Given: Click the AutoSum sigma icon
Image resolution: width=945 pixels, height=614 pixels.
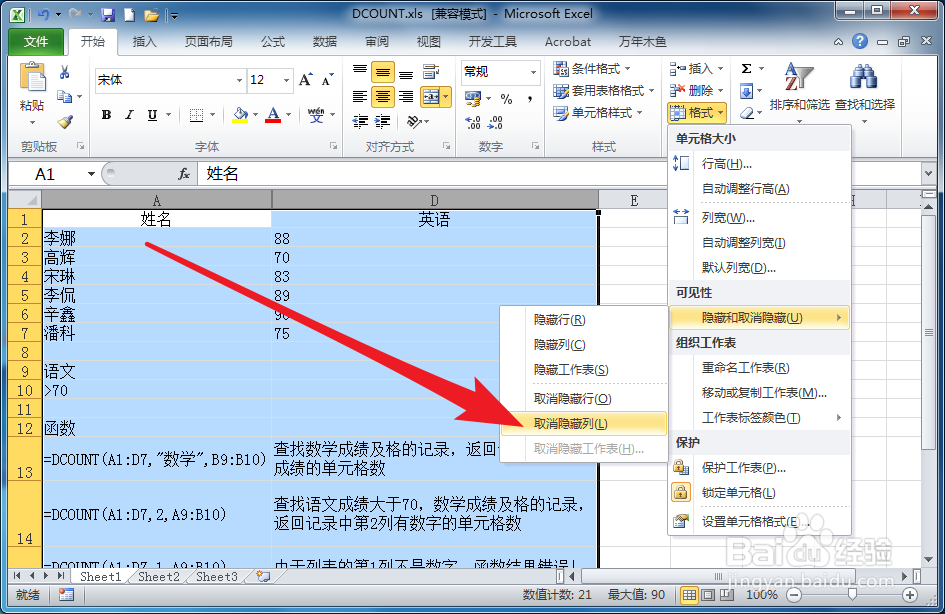Looking at the screenshot, I should click(x=746, y=69).
